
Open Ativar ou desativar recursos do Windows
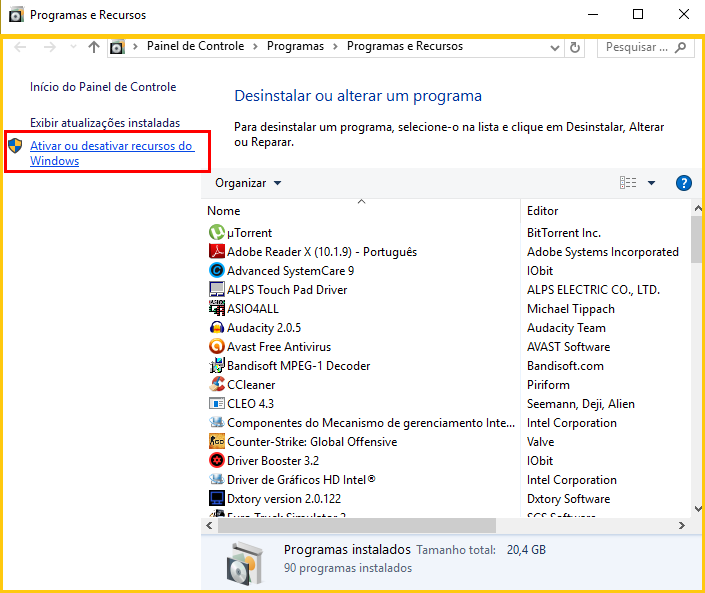(112, 153)
